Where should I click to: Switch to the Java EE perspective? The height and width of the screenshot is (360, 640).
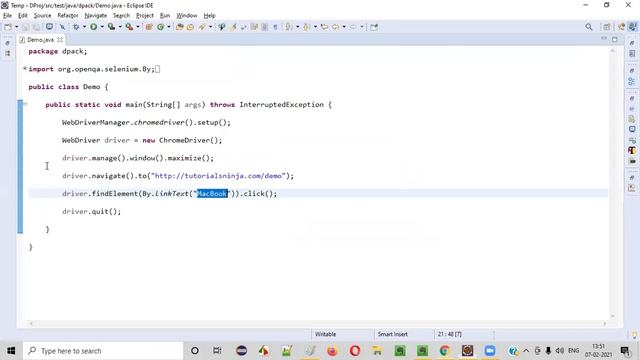[622, 27]
